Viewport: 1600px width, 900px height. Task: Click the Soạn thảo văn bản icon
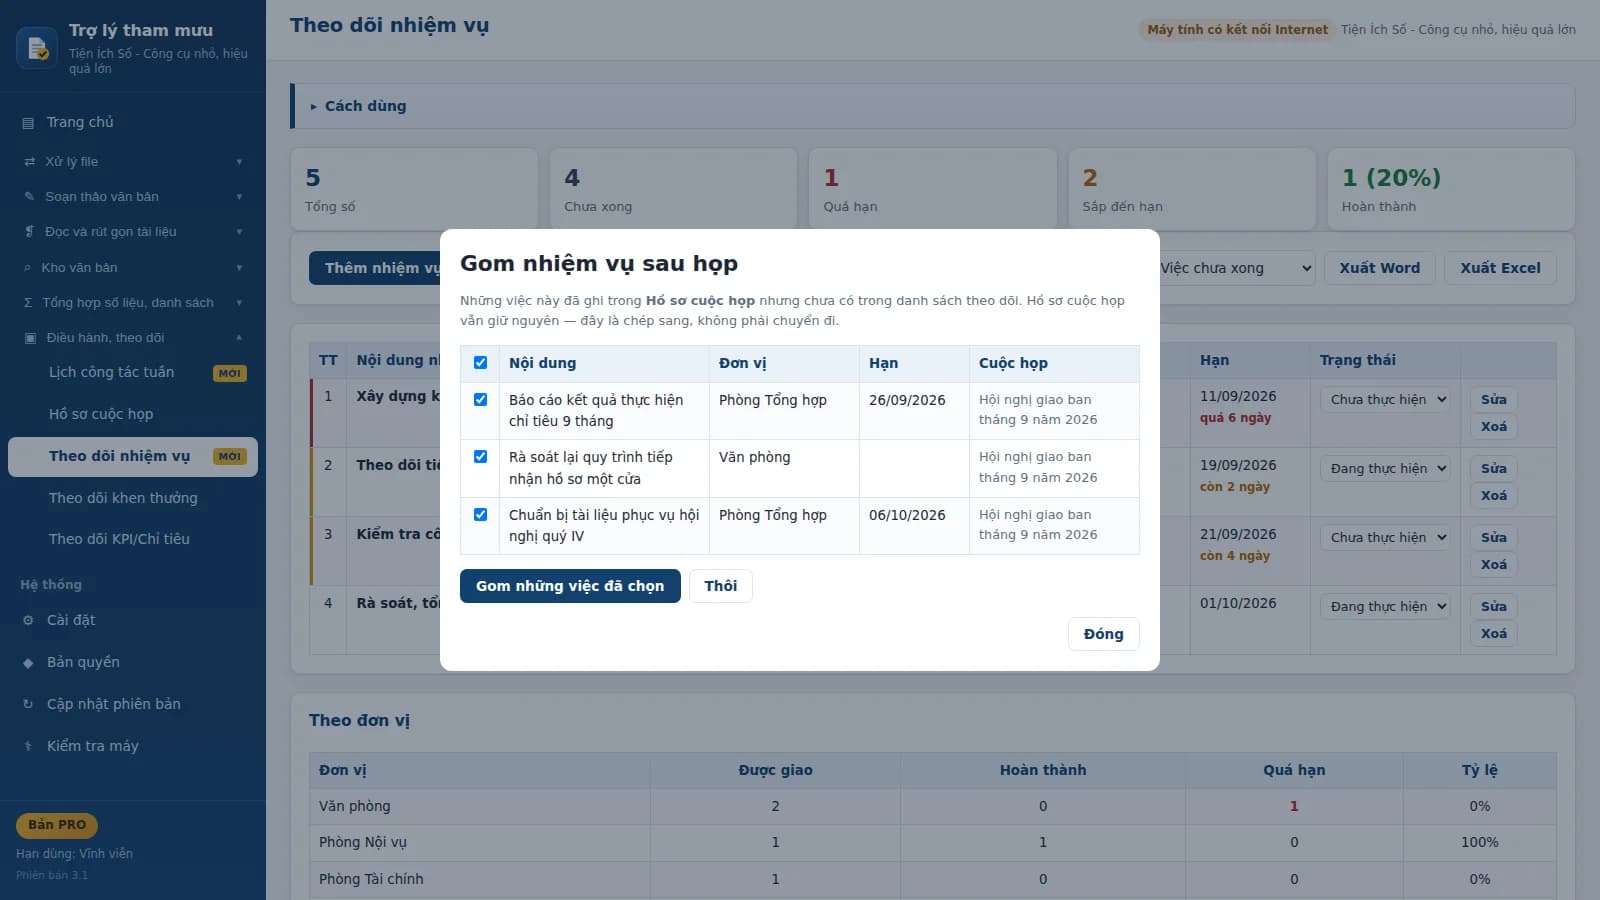click(29, 197)
